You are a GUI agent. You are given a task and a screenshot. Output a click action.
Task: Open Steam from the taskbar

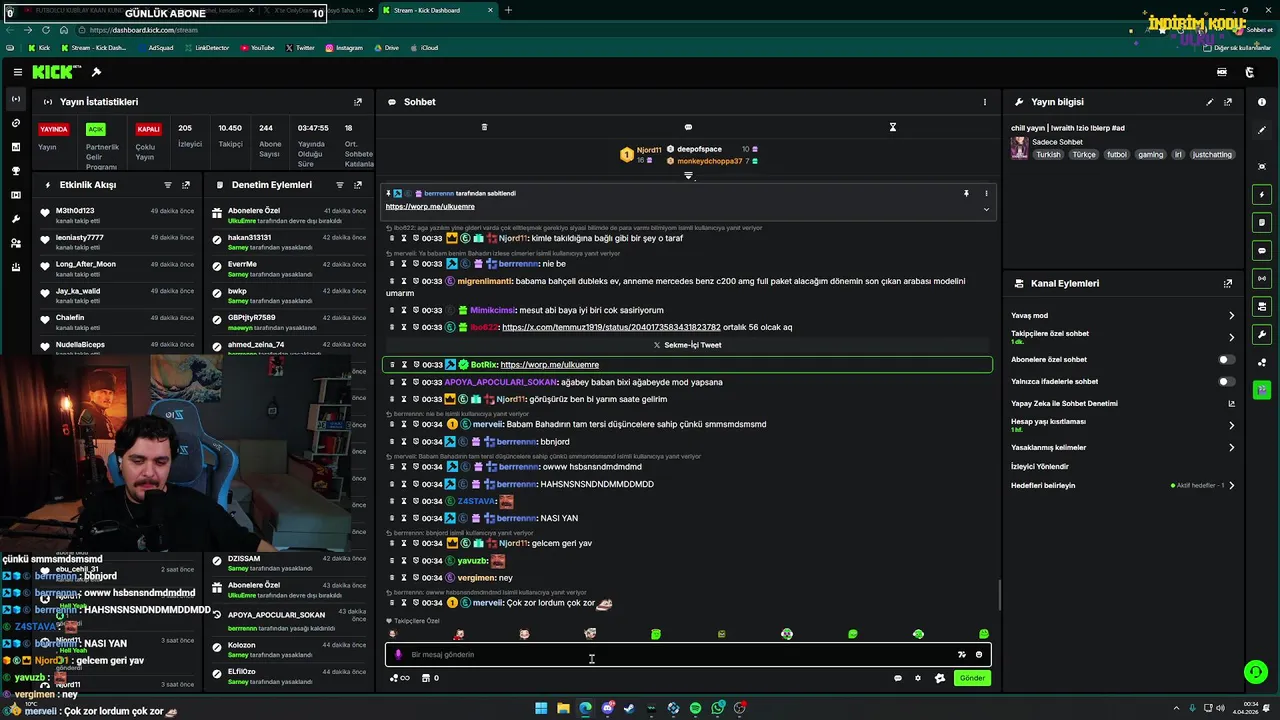coord(629,708)
